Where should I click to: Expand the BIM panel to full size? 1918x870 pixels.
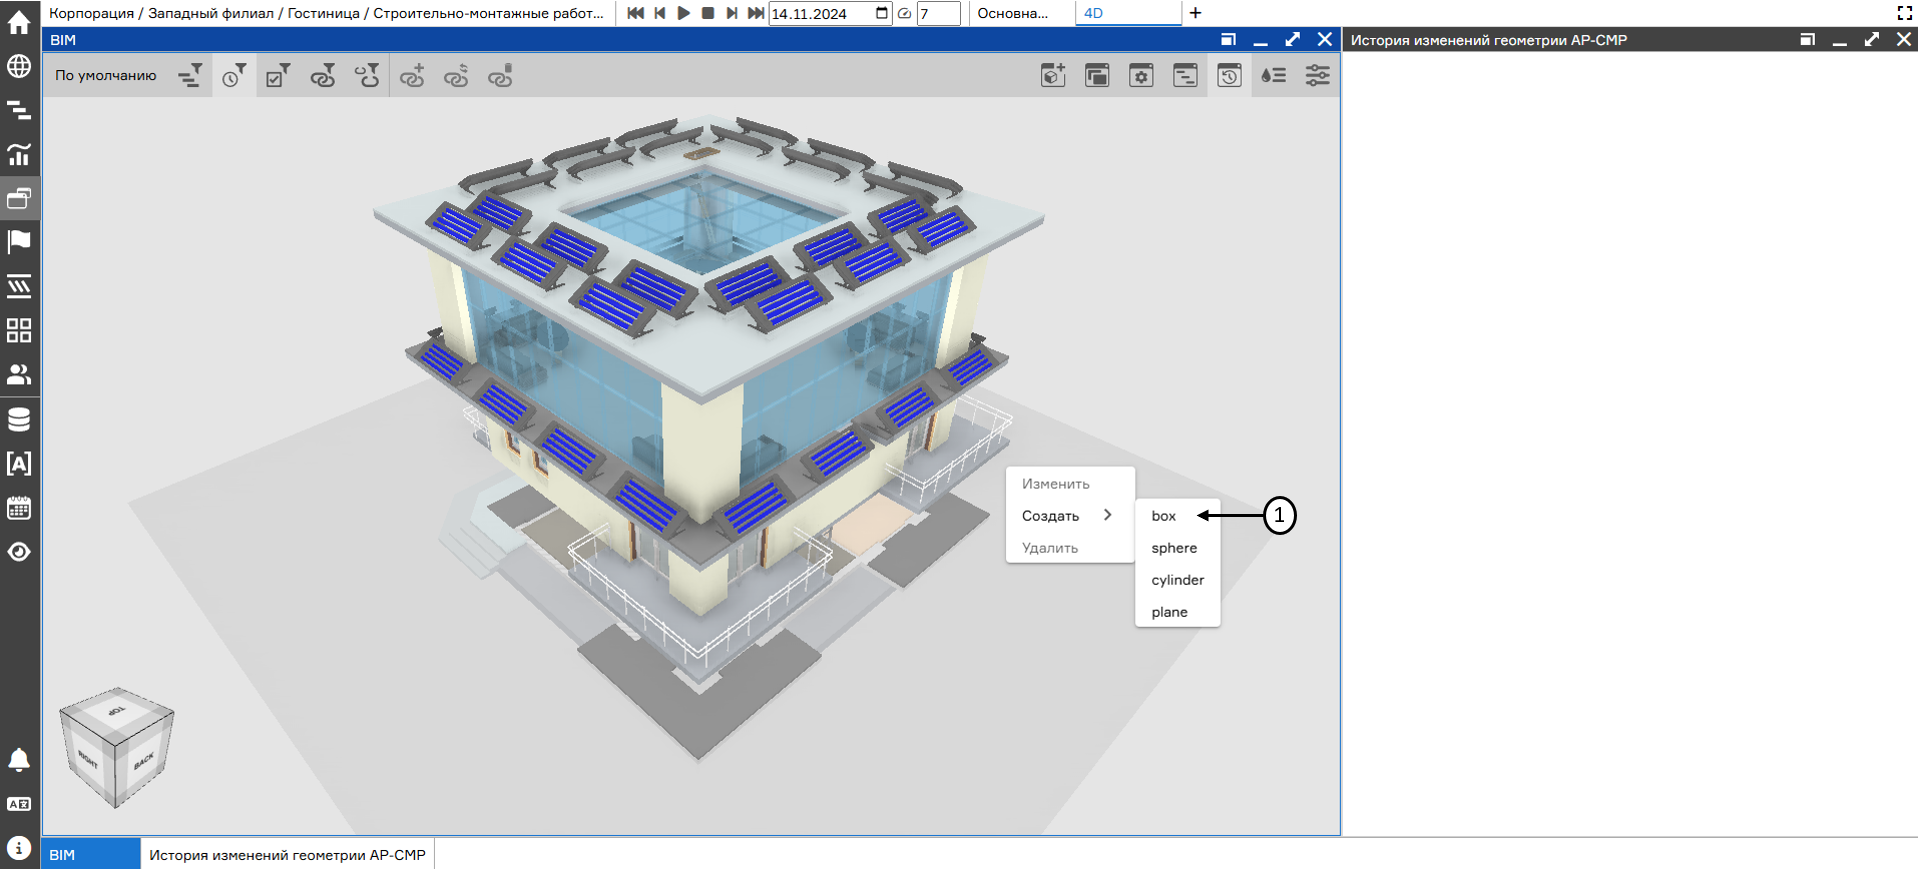tap(1292, 39)
